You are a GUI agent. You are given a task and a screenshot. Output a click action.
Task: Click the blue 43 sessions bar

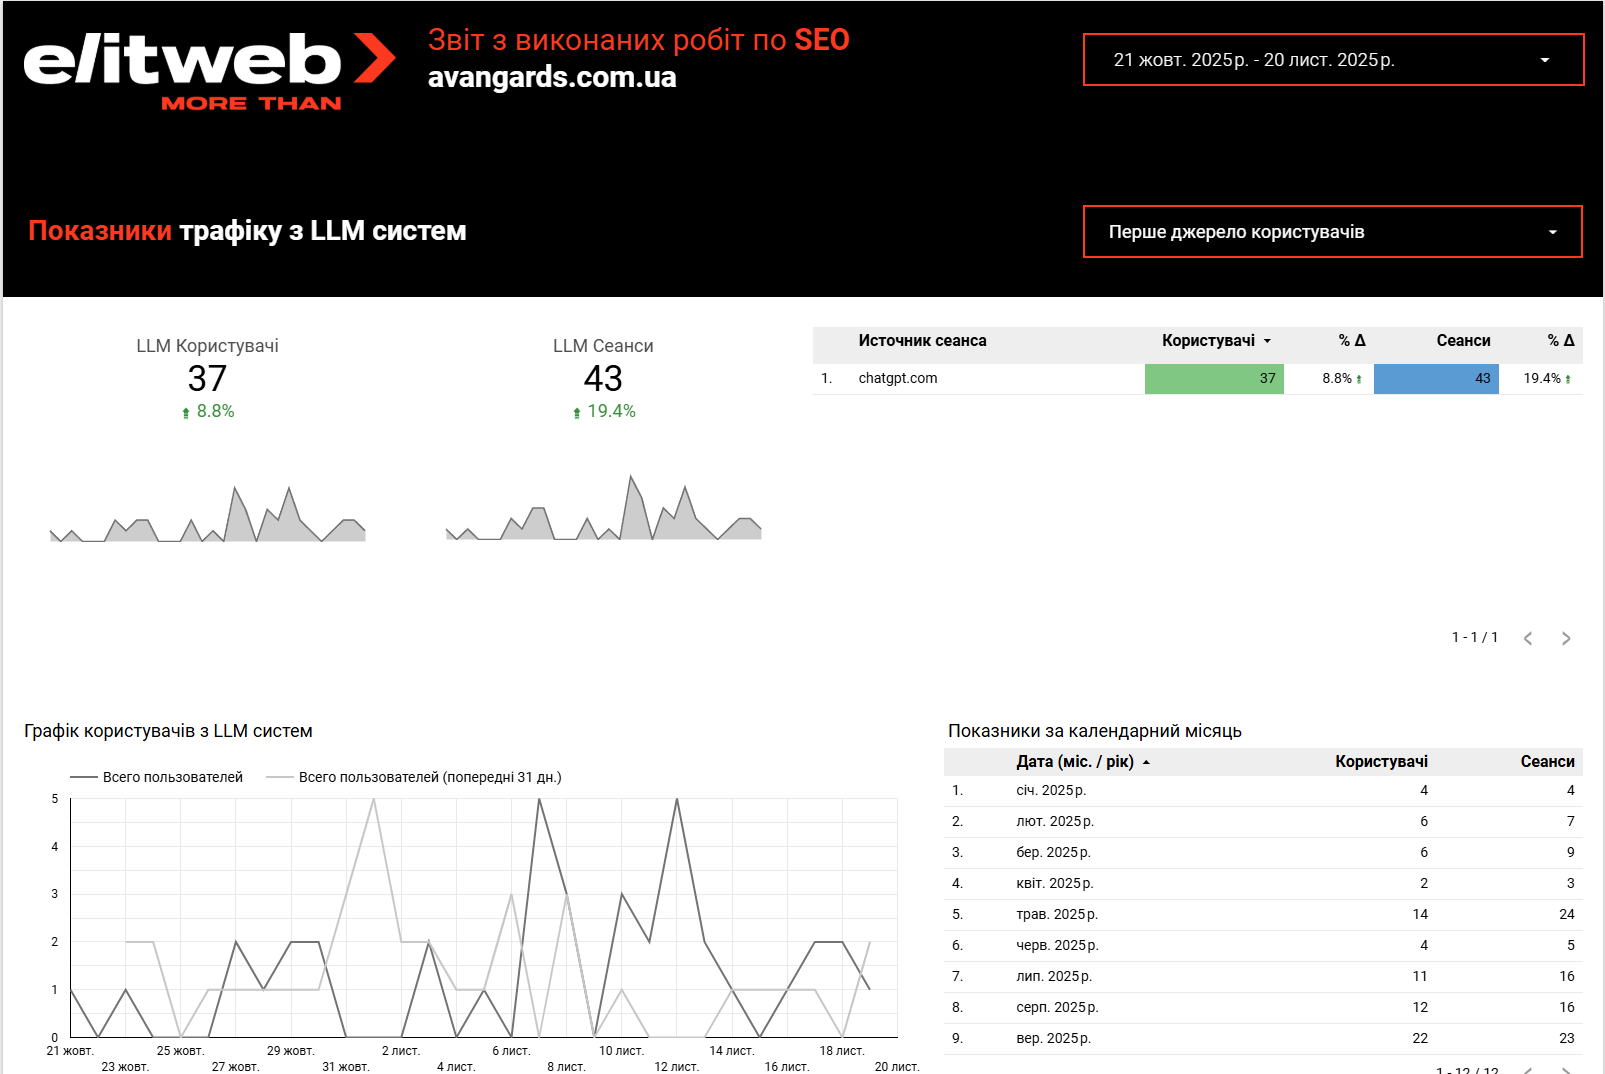1436,379
